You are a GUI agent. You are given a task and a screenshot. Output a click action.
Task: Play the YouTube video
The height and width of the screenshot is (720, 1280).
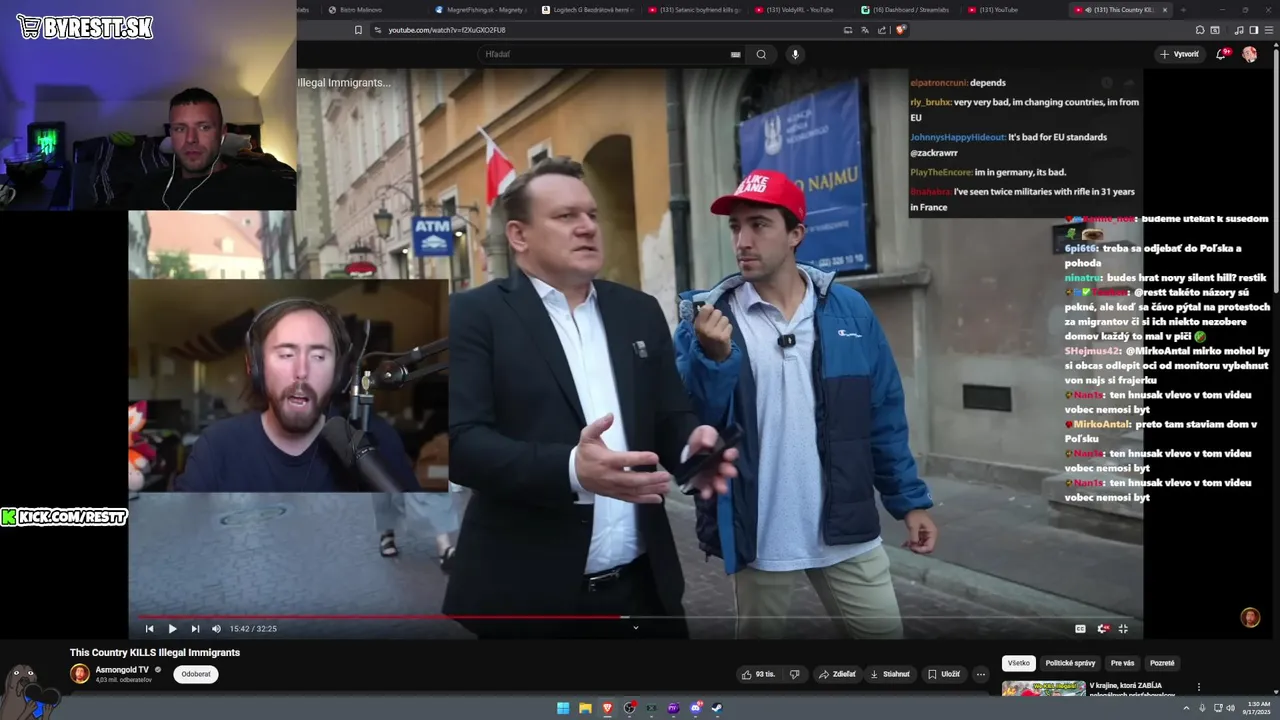(172, 628)
